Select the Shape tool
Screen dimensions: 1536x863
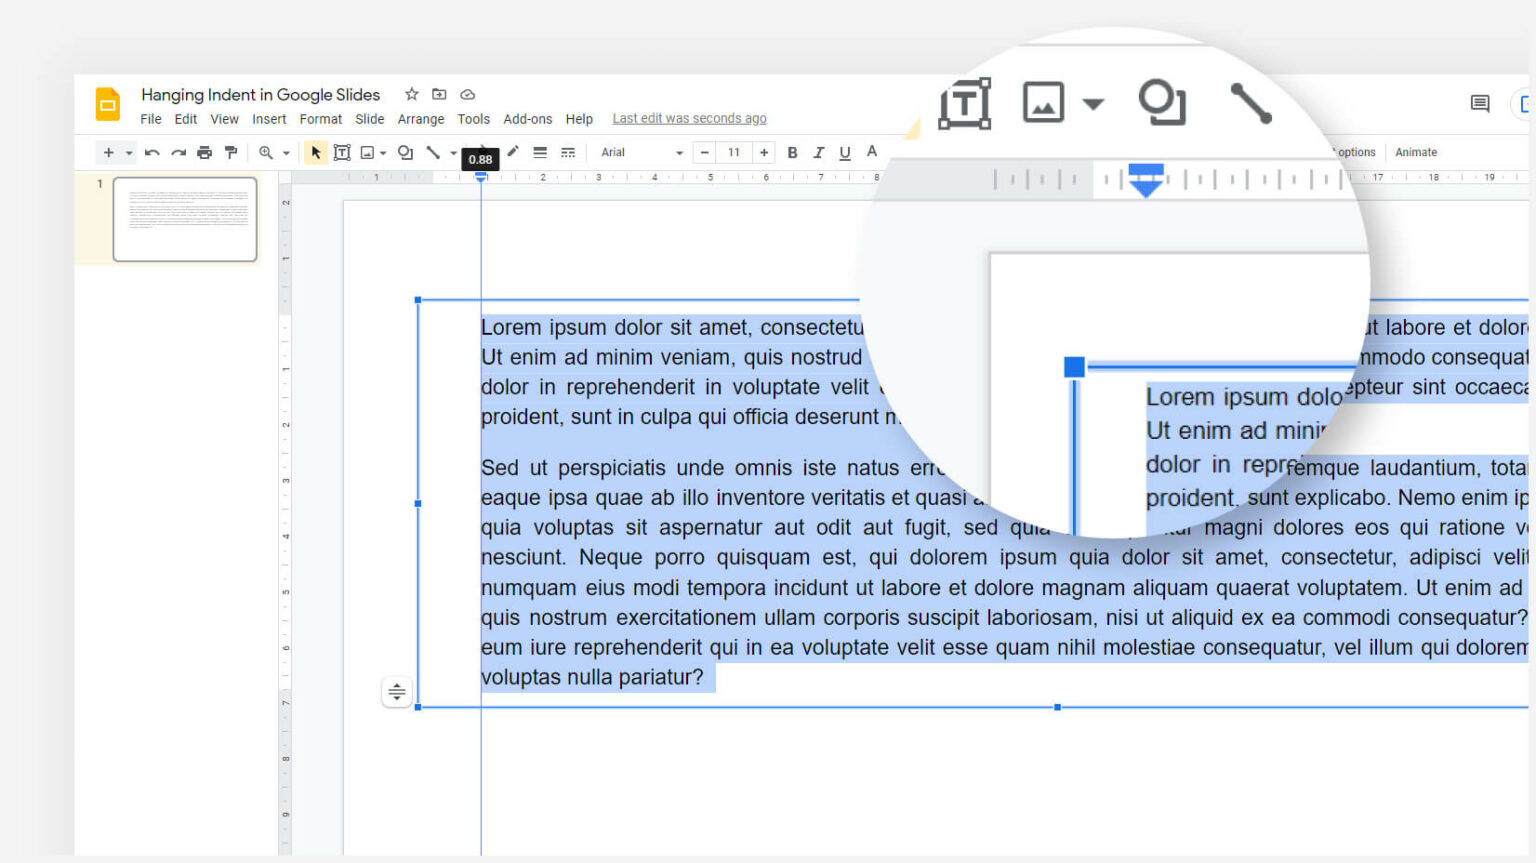click(x=405, y=152)
